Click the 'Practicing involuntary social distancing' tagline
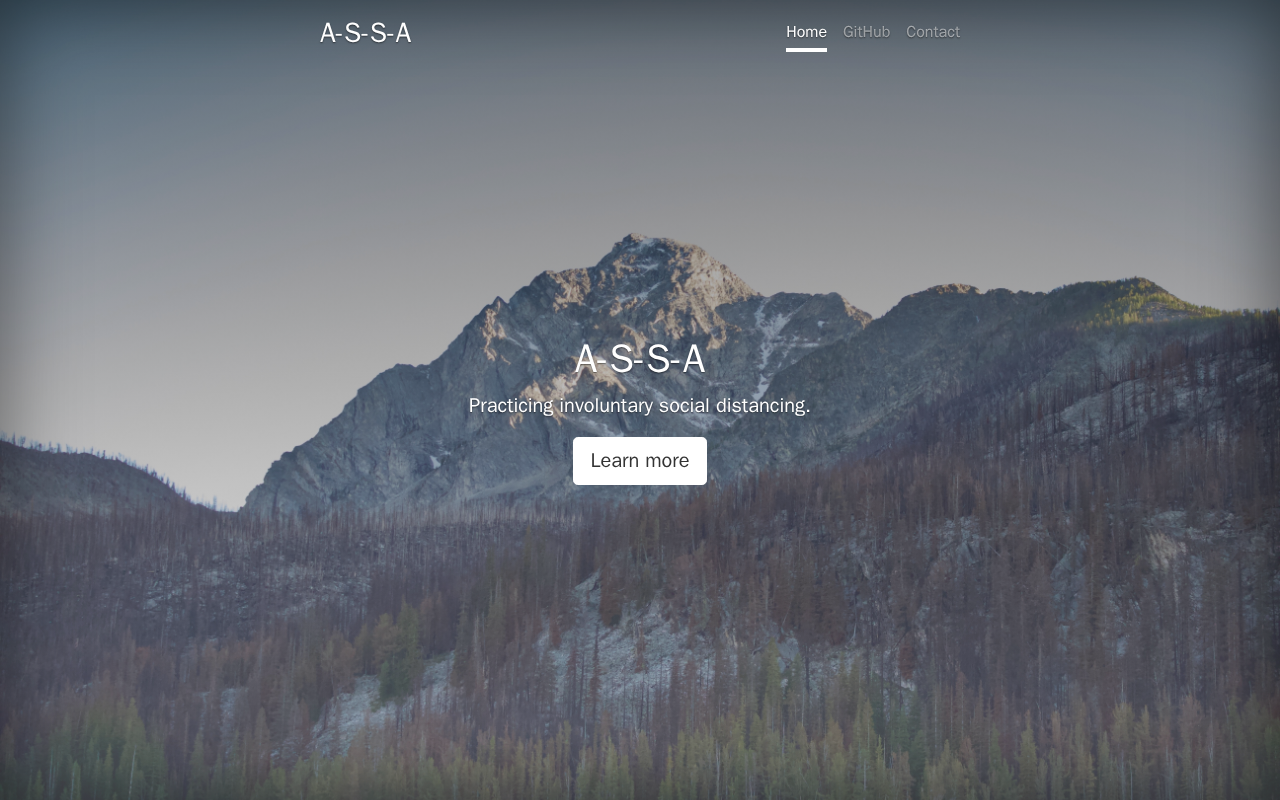The image size is (1280, 800). click(640, 405)
